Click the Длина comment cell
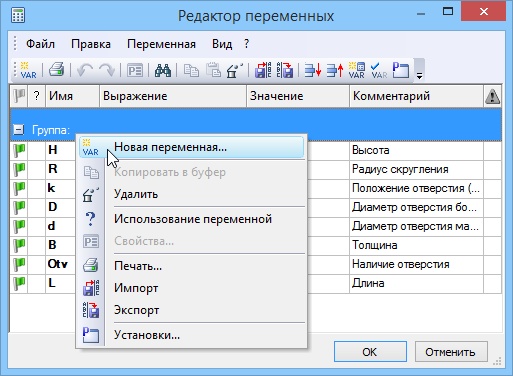 coord(416,283)
